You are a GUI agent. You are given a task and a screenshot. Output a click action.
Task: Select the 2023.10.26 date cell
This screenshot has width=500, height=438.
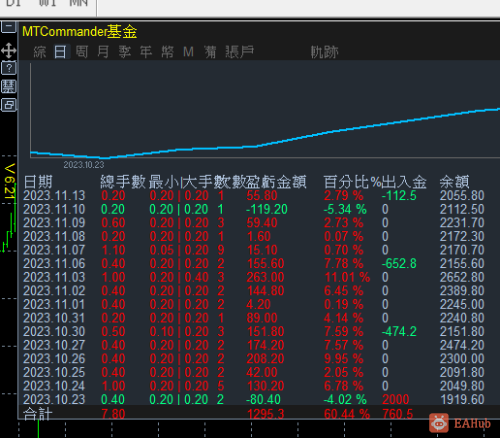click(54, 359)
